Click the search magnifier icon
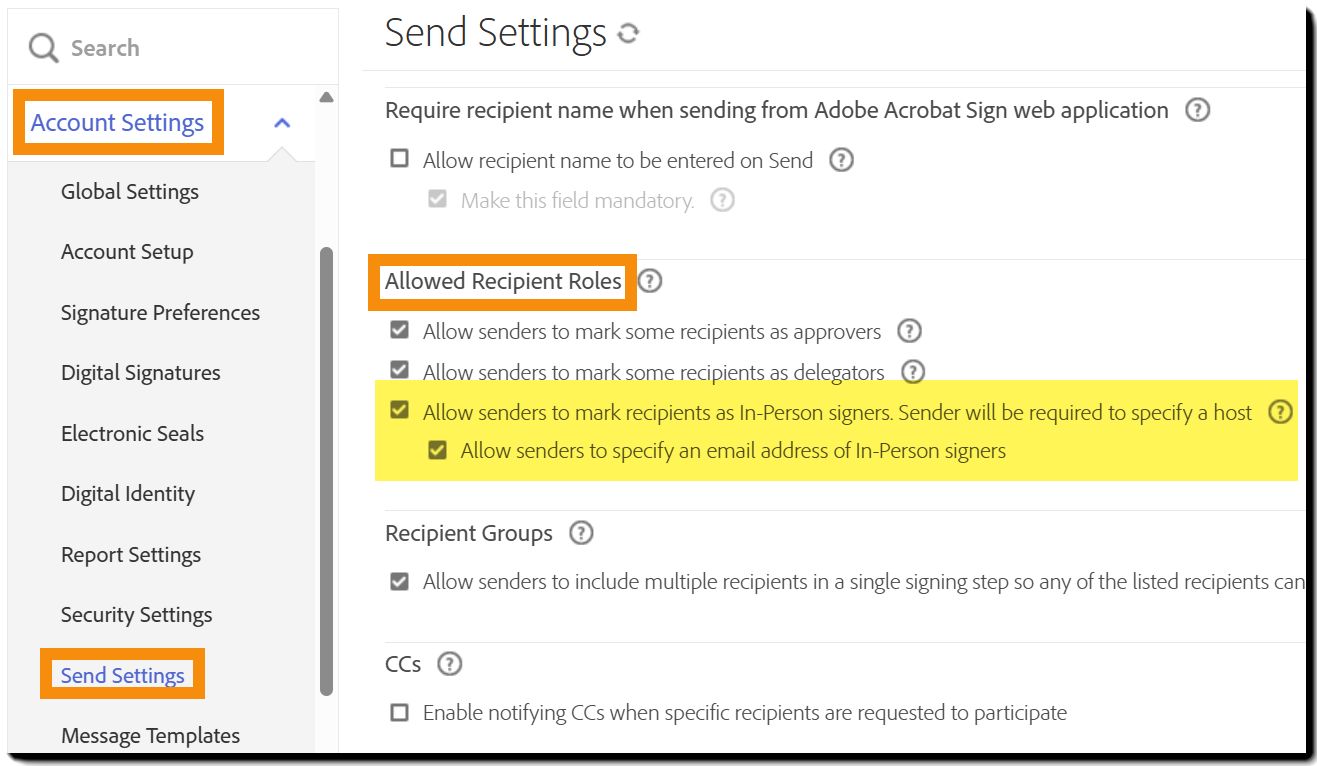Image resolution: width=1317 pixels, height=766 pixels. coord(43,48)
